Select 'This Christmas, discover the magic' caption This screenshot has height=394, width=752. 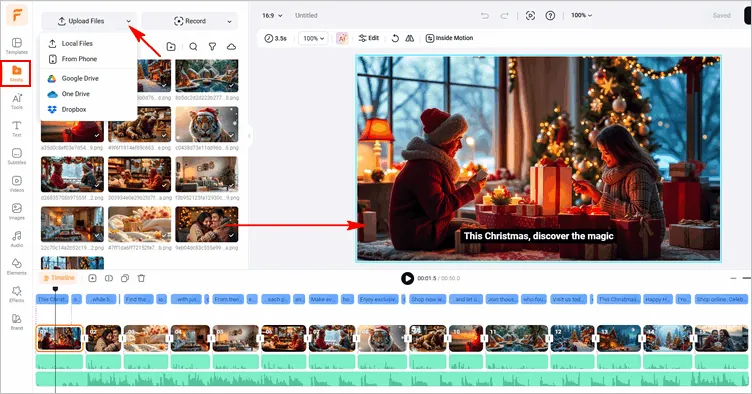coord(538,236)
